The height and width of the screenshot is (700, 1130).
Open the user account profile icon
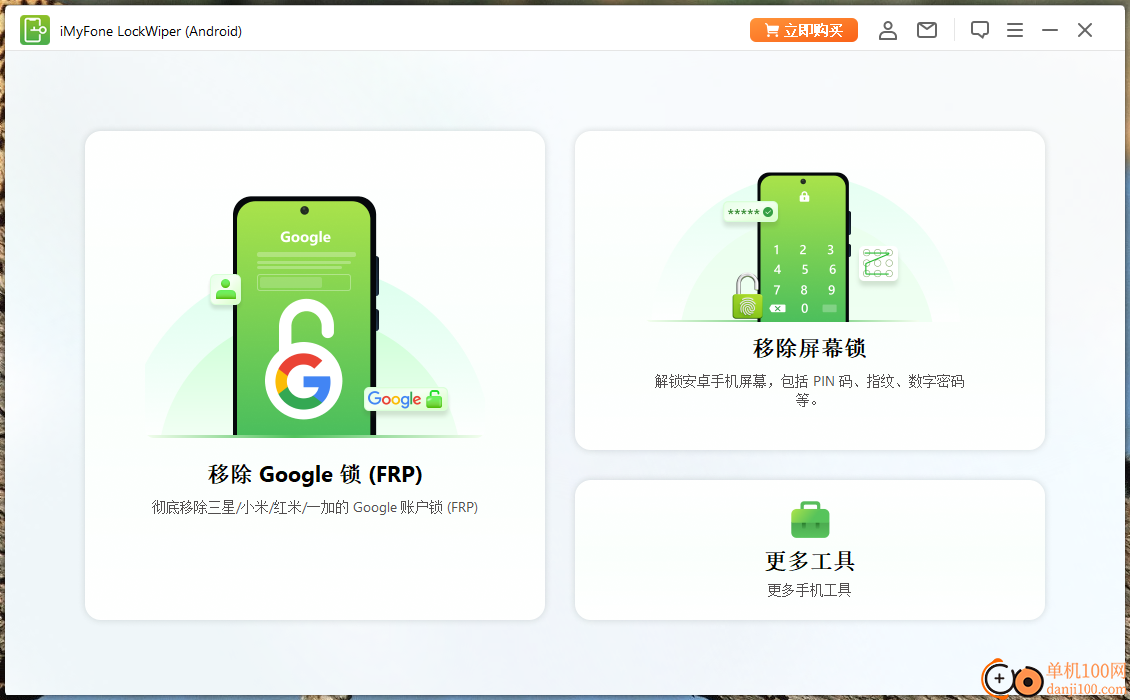(887, 30)
